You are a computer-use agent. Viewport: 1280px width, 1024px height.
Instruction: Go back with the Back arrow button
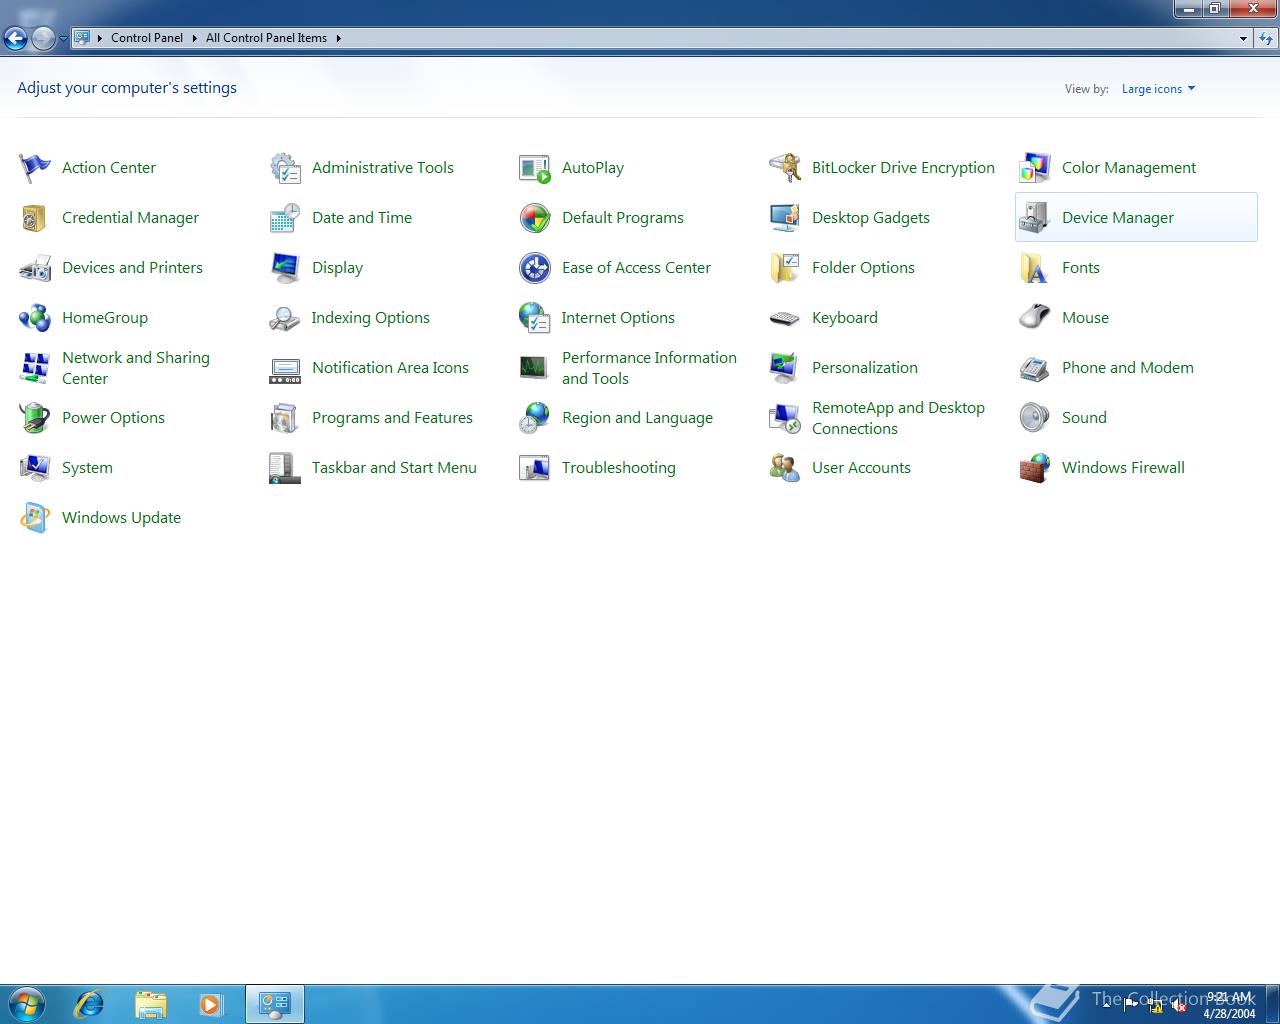pyautogui.click(x=16, y=39)
